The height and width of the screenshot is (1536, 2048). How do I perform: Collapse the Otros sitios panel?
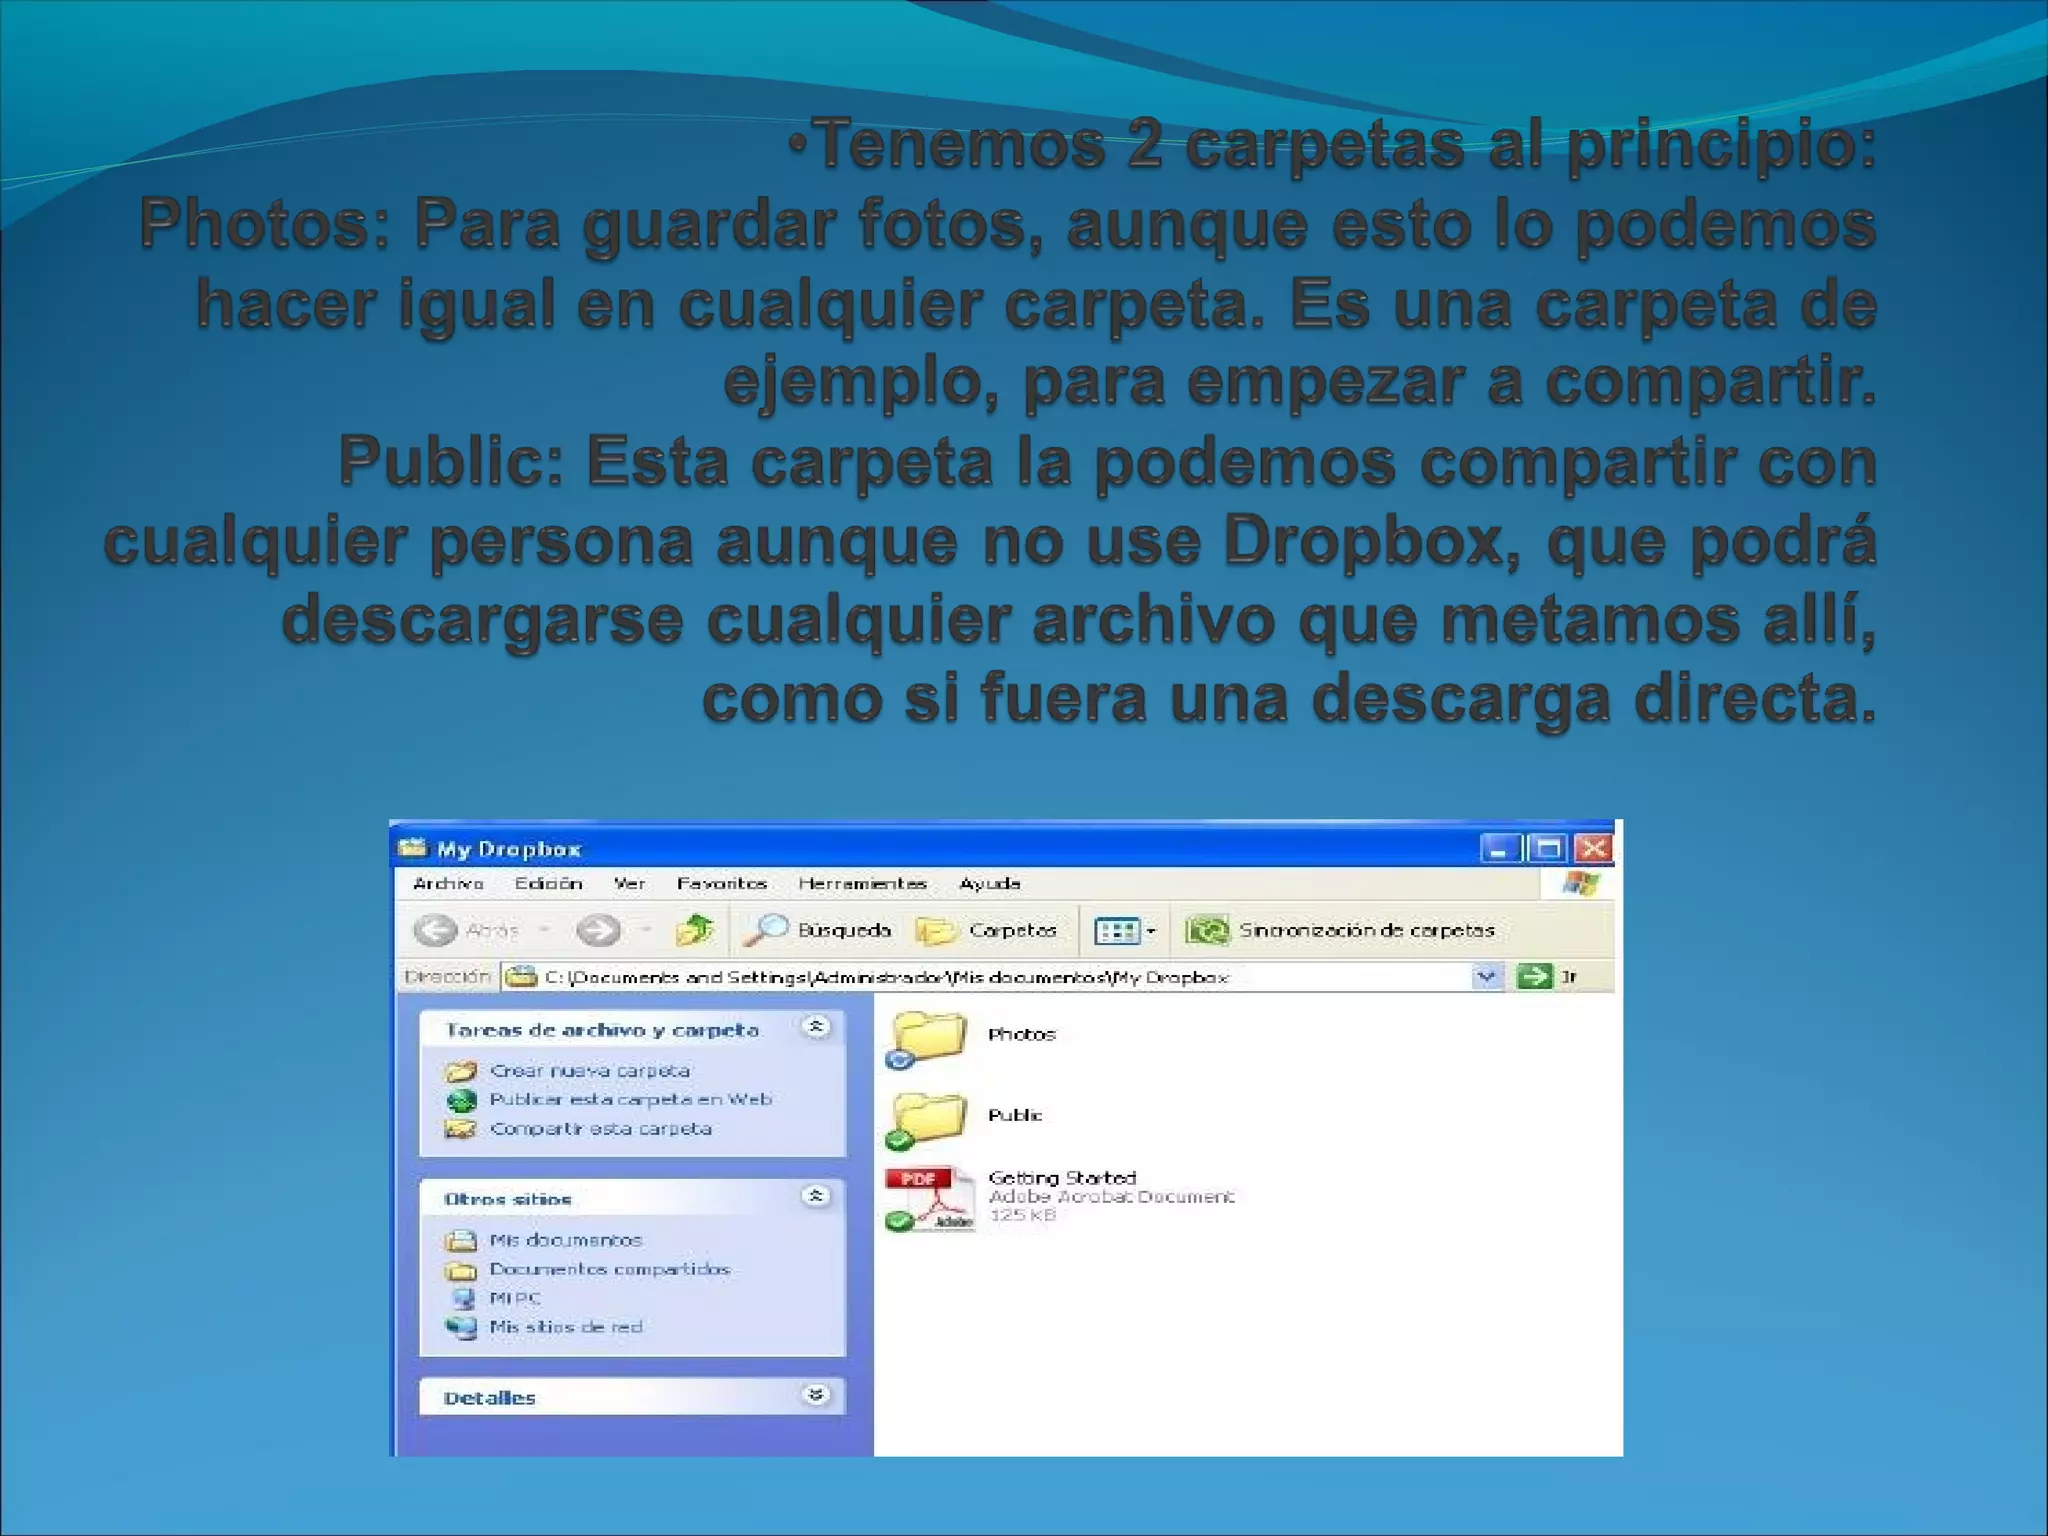click(x=817, y=1197)
